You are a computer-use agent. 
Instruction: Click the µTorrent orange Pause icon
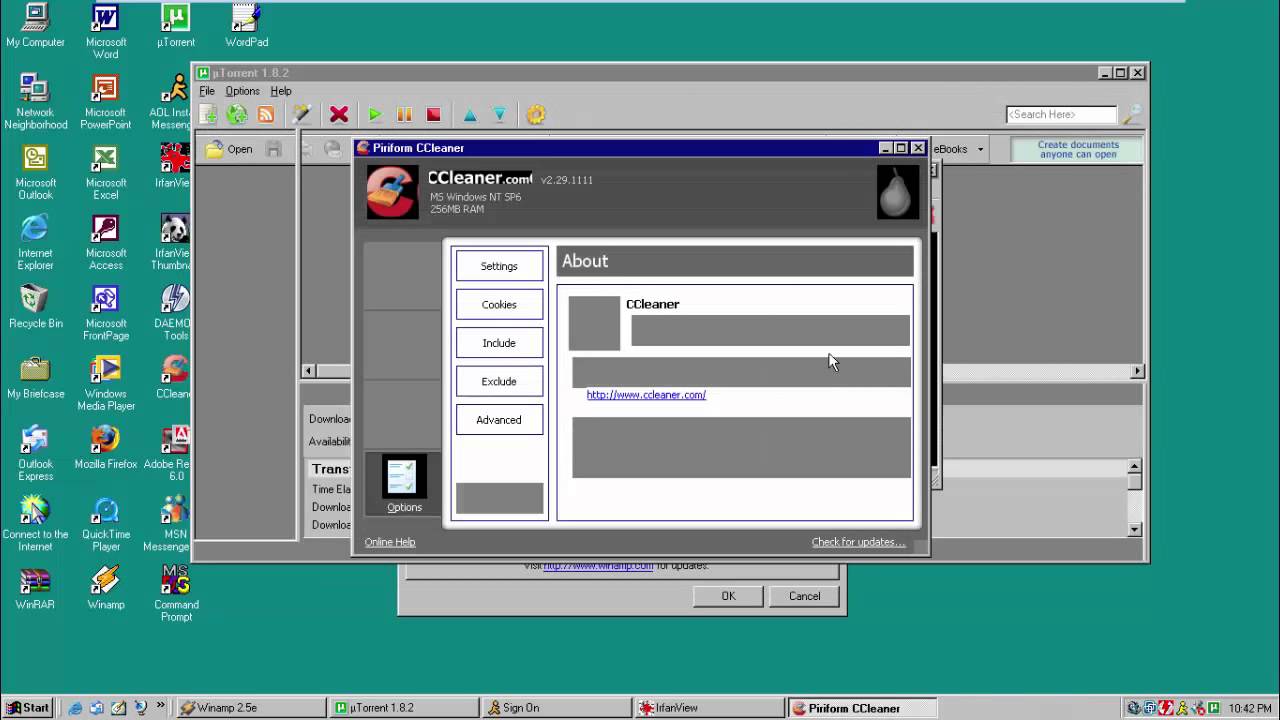[404, 115]
